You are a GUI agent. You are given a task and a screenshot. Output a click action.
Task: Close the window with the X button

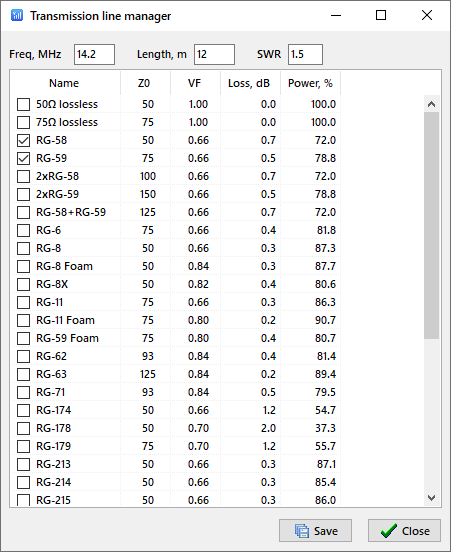point(427,15)
